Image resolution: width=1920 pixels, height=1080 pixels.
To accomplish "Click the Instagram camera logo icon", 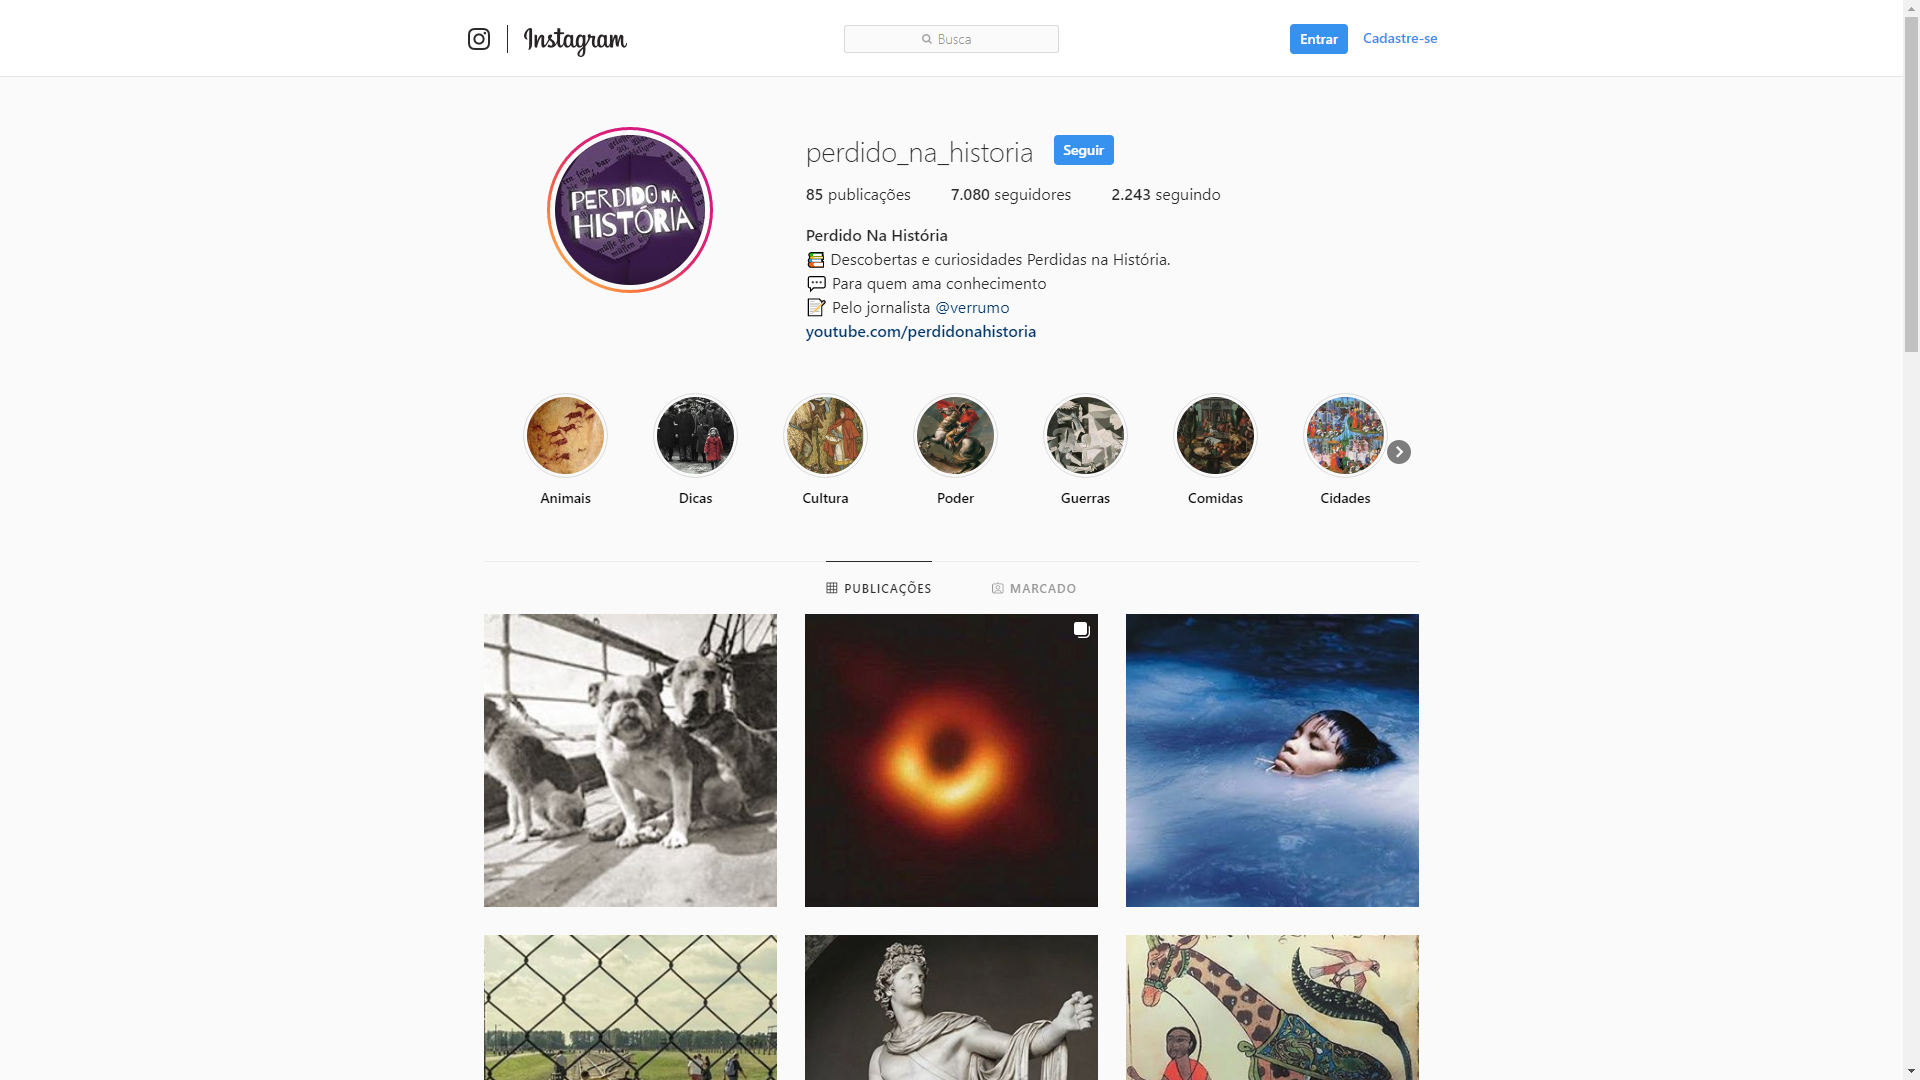I will coord(479,39).
